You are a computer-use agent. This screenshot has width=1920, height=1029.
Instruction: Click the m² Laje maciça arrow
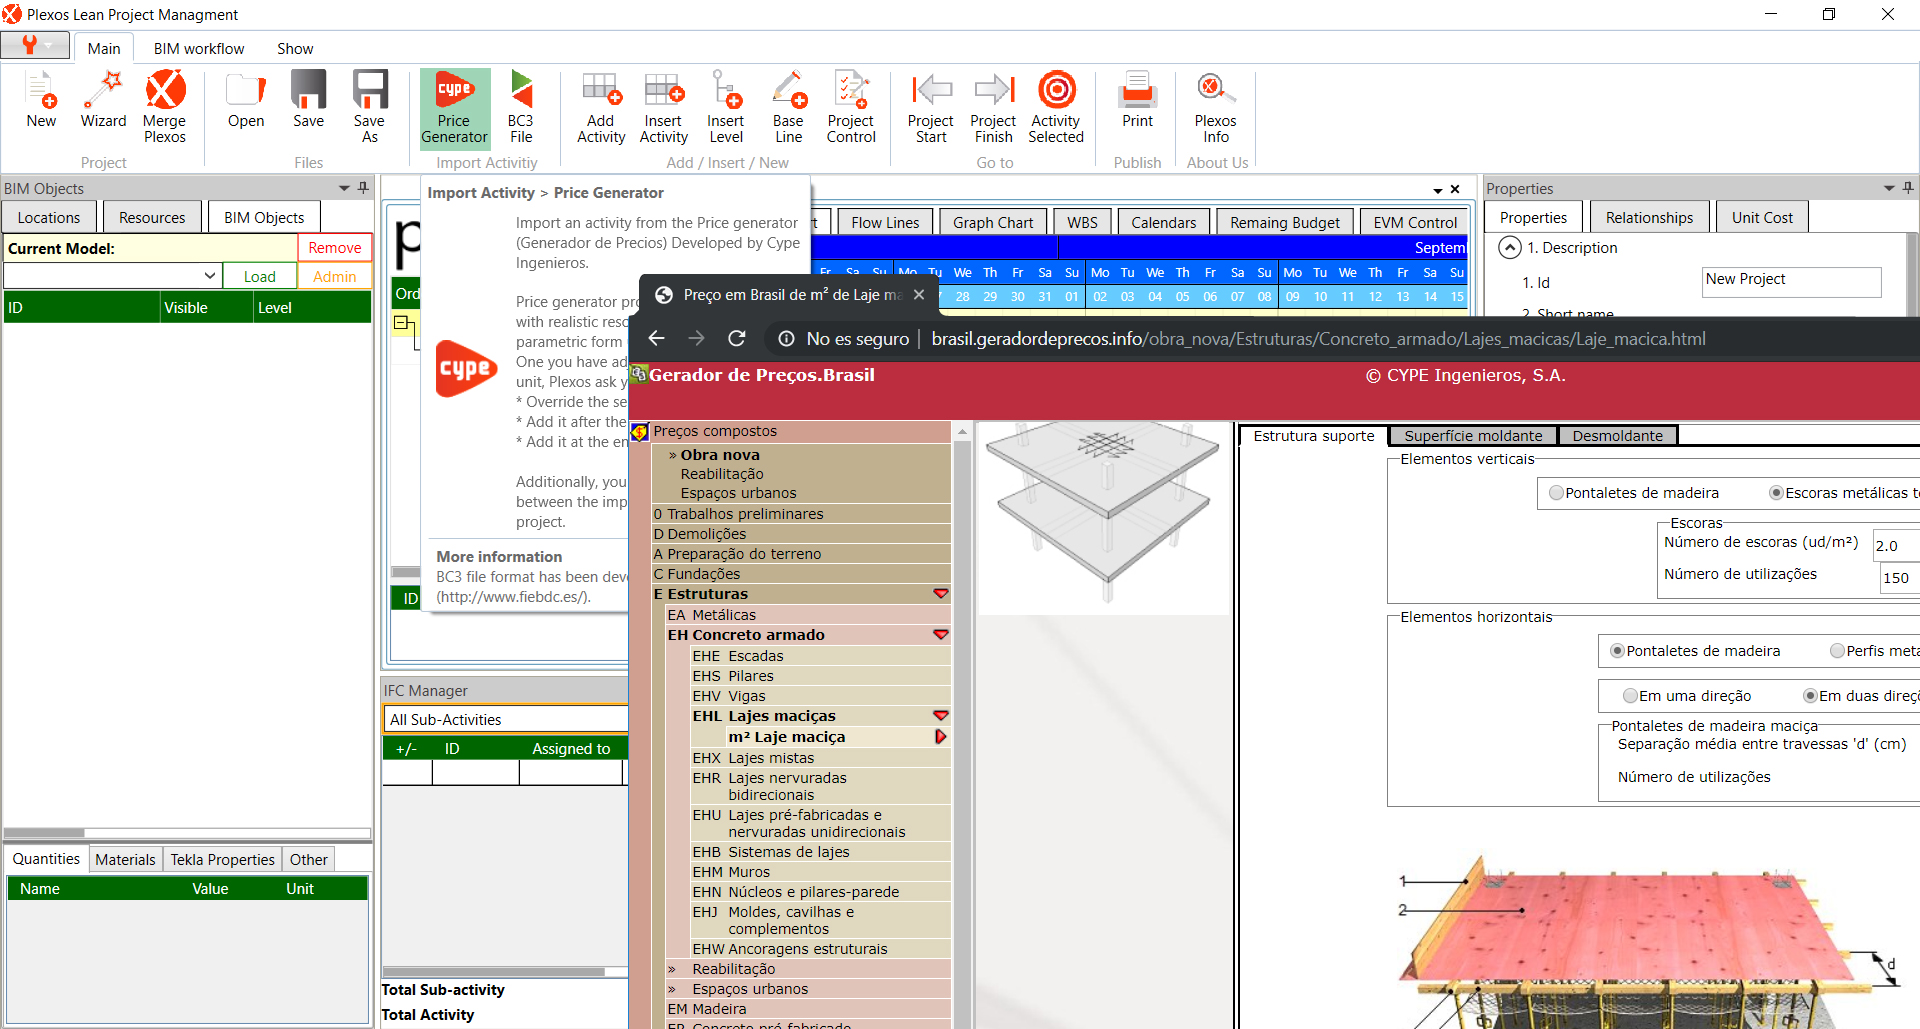click(x=940, y=737)
